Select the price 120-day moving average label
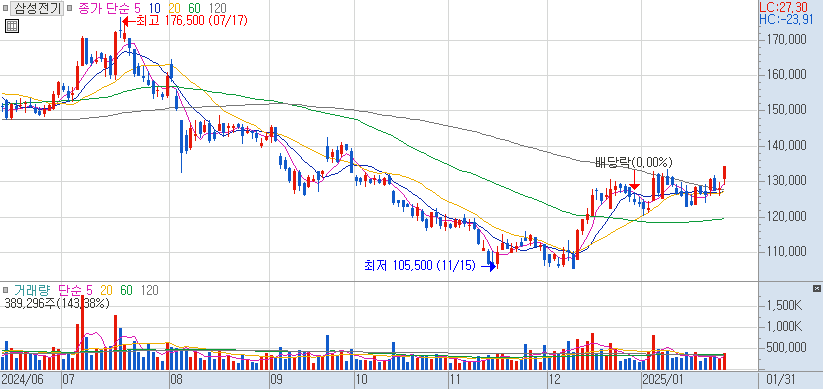823x389 pixels. 217,8
